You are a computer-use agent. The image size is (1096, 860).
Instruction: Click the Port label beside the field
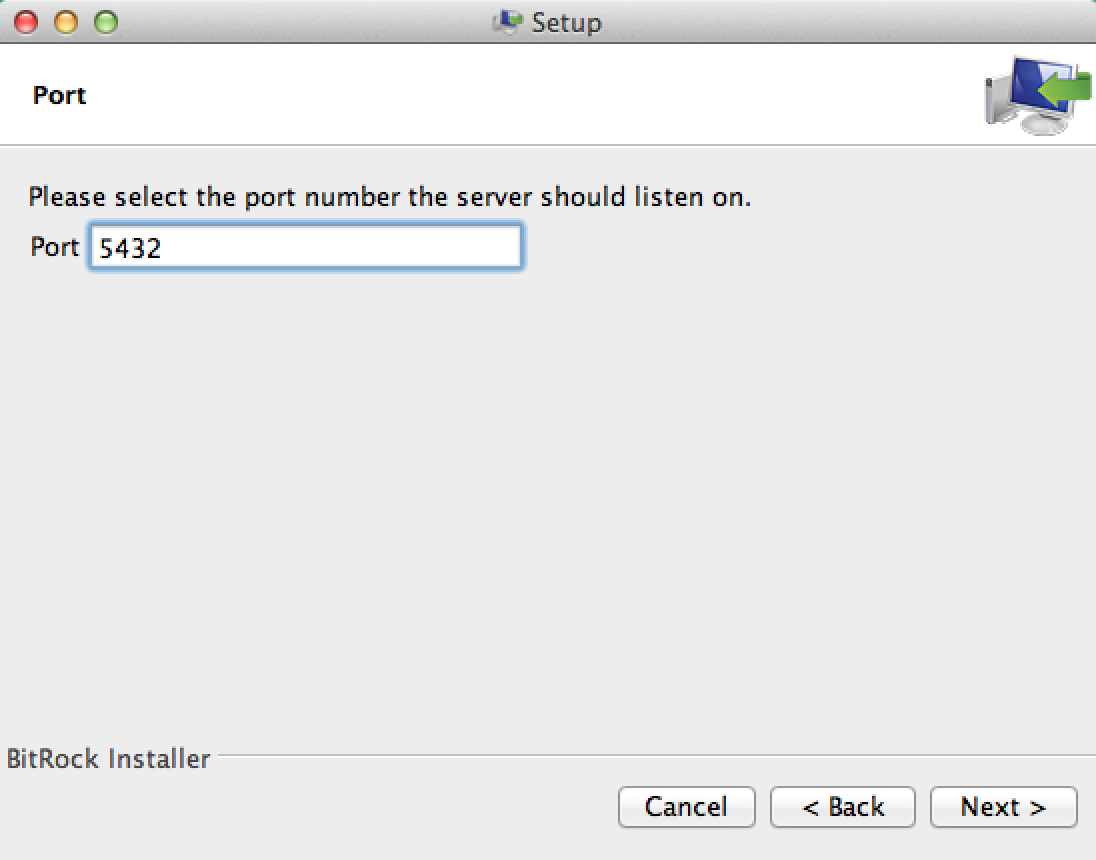point(54,247)
